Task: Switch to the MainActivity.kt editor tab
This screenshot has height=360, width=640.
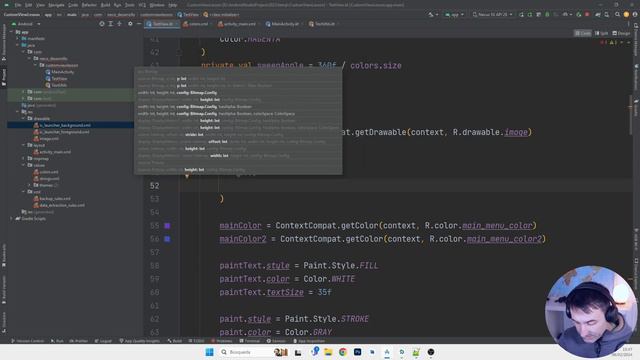Action: click(283, 24)
